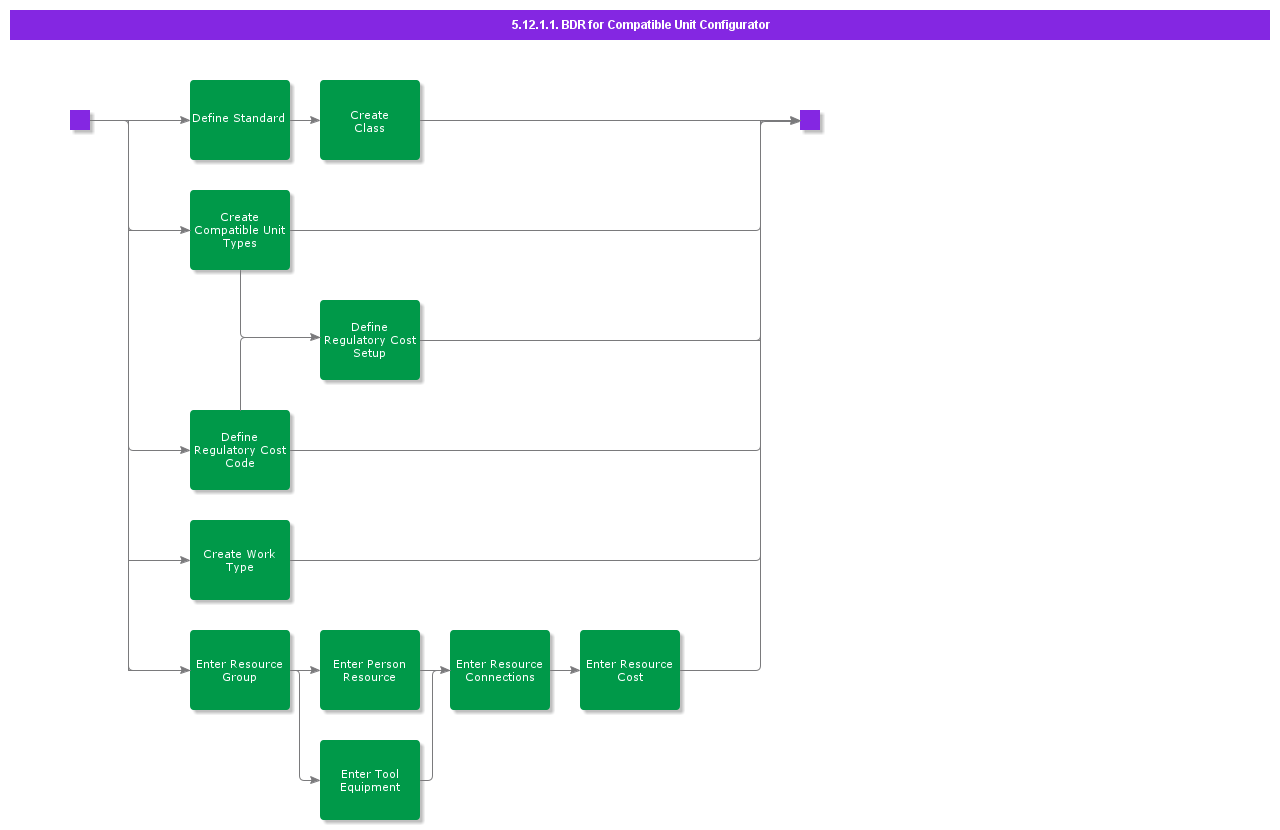Select the Enter Resource Group step
Image resolution: width=1280 pixels, height=830 pixels.
240,670
